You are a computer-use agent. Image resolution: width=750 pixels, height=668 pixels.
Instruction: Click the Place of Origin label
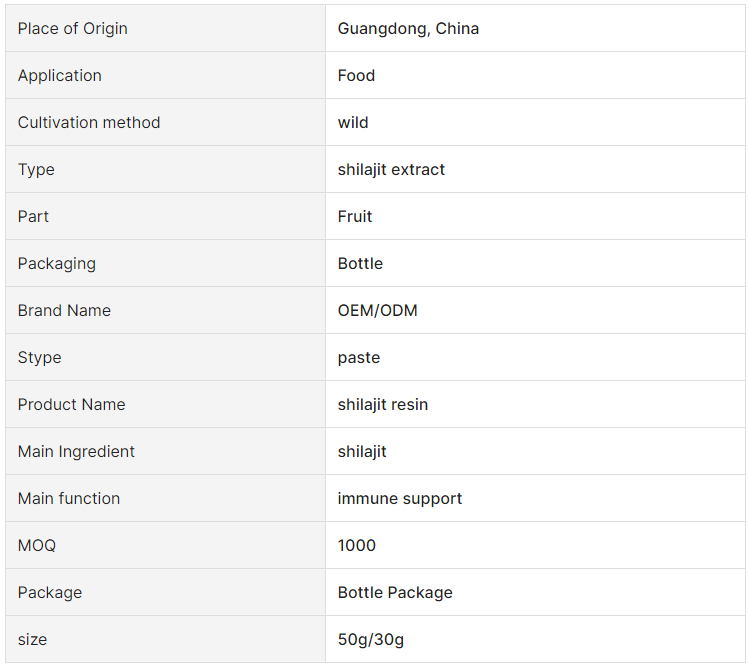(x=73, y=29)
